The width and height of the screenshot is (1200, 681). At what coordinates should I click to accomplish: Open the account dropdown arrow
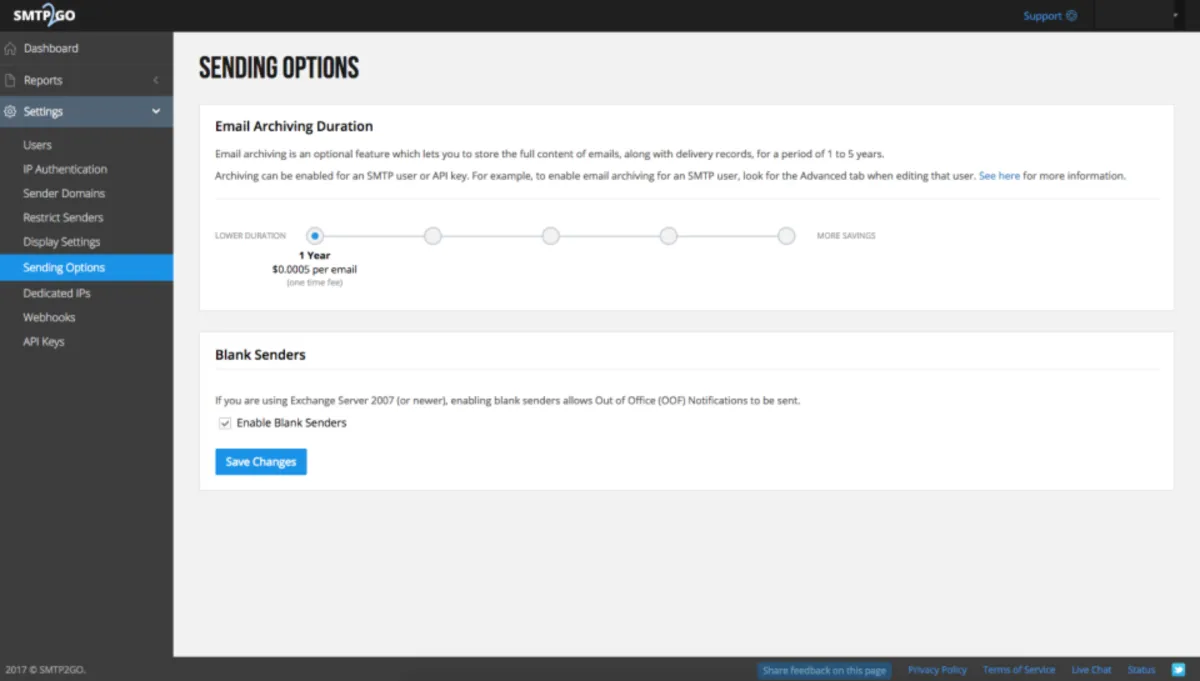[x=1175, y=16]
